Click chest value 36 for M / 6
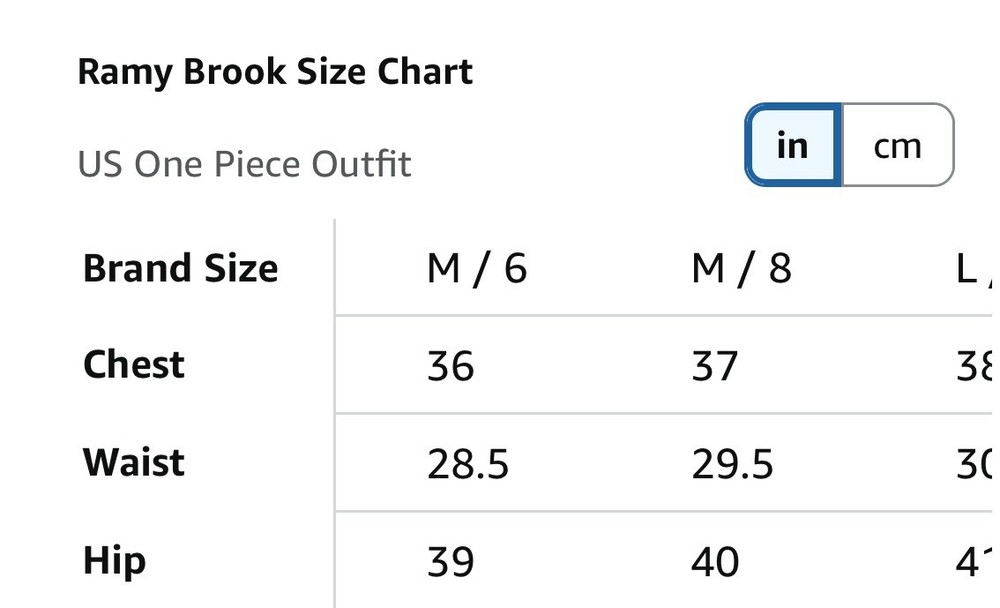Viewport: 1000px width, 608px height. pyautogui.click(x=450, y=366)
